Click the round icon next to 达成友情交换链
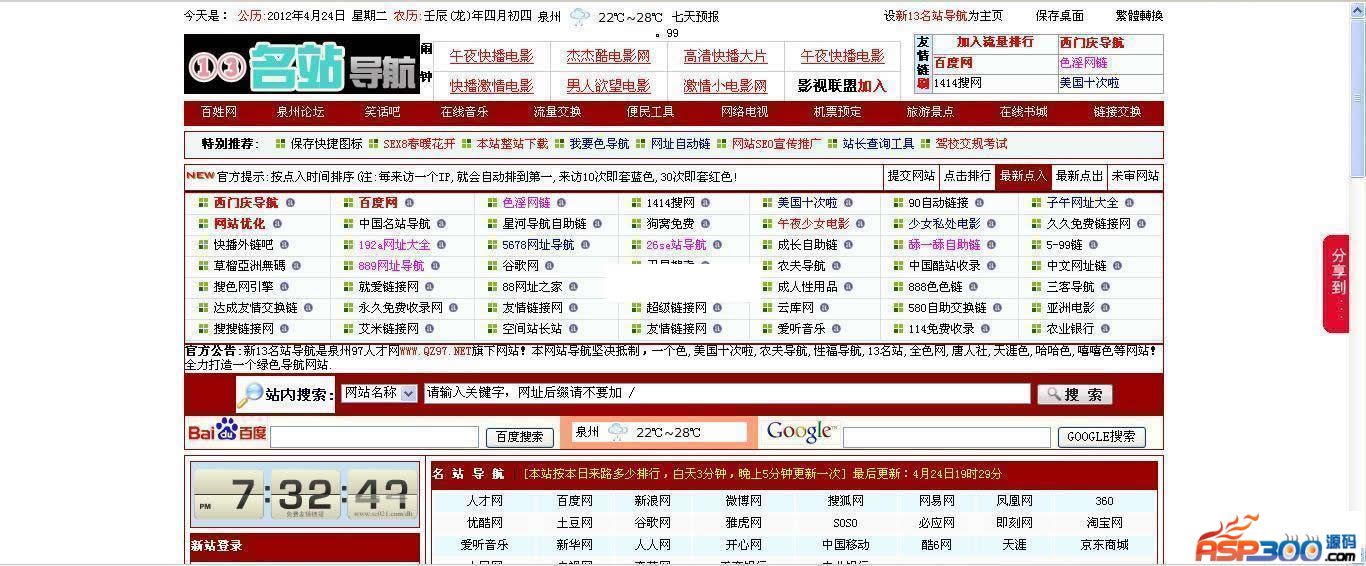The height and width of the screenshot is (566, 1366). (x=308, y=308)
